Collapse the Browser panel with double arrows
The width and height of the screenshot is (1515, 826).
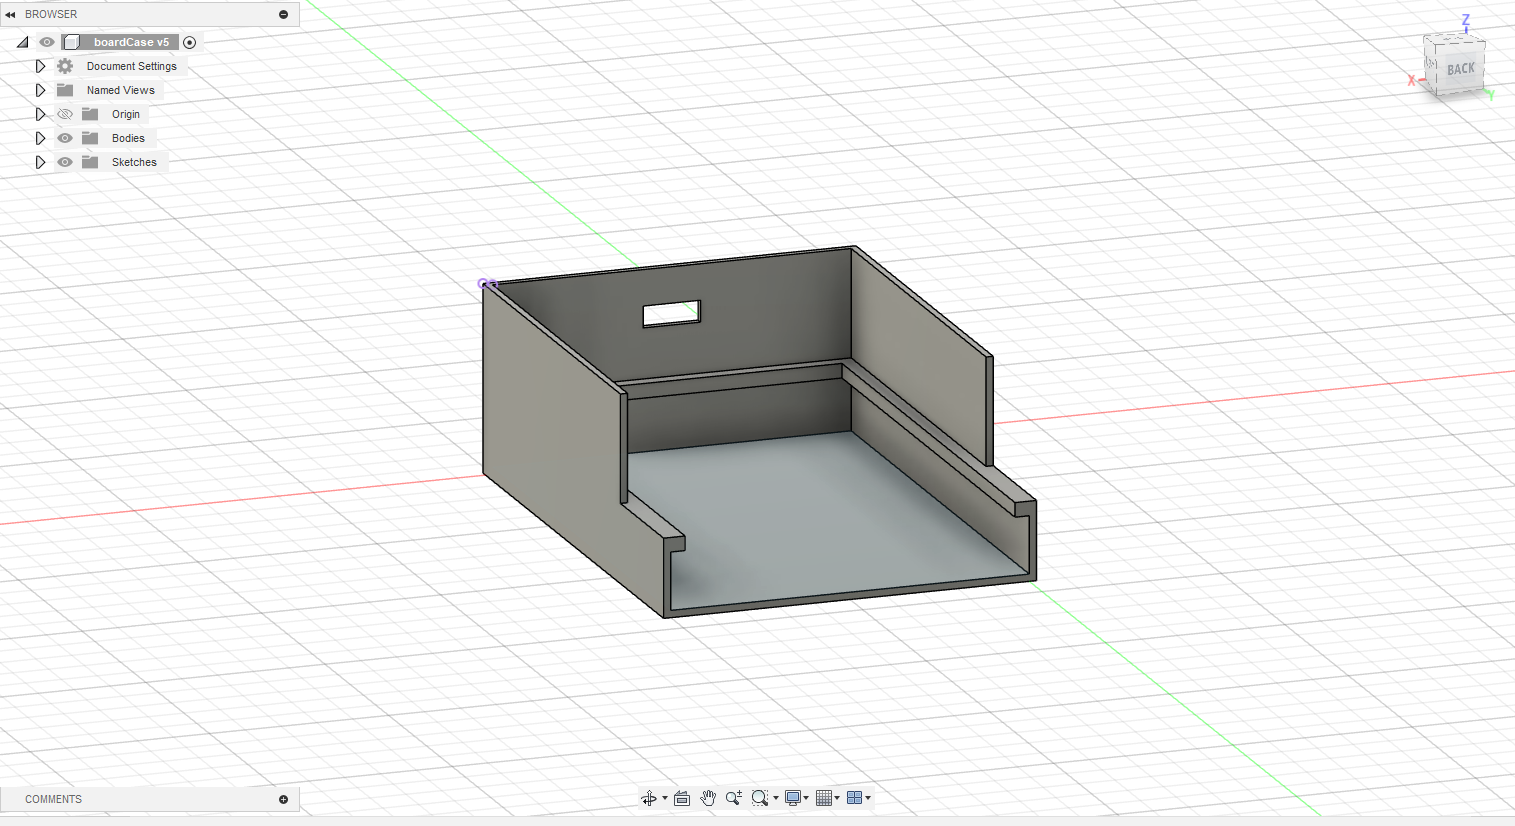click(10, 15)
